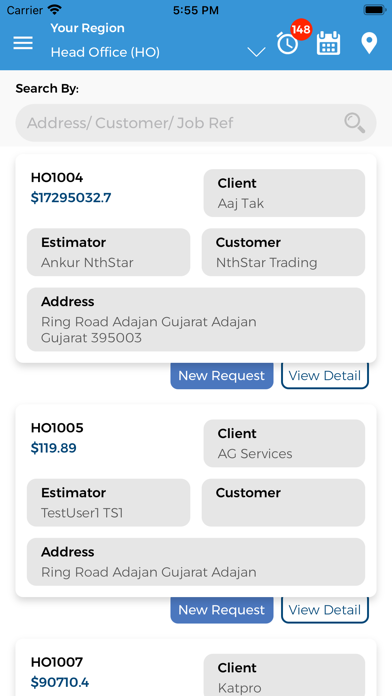Select the Aaj Tak client field

click(284, 193)
